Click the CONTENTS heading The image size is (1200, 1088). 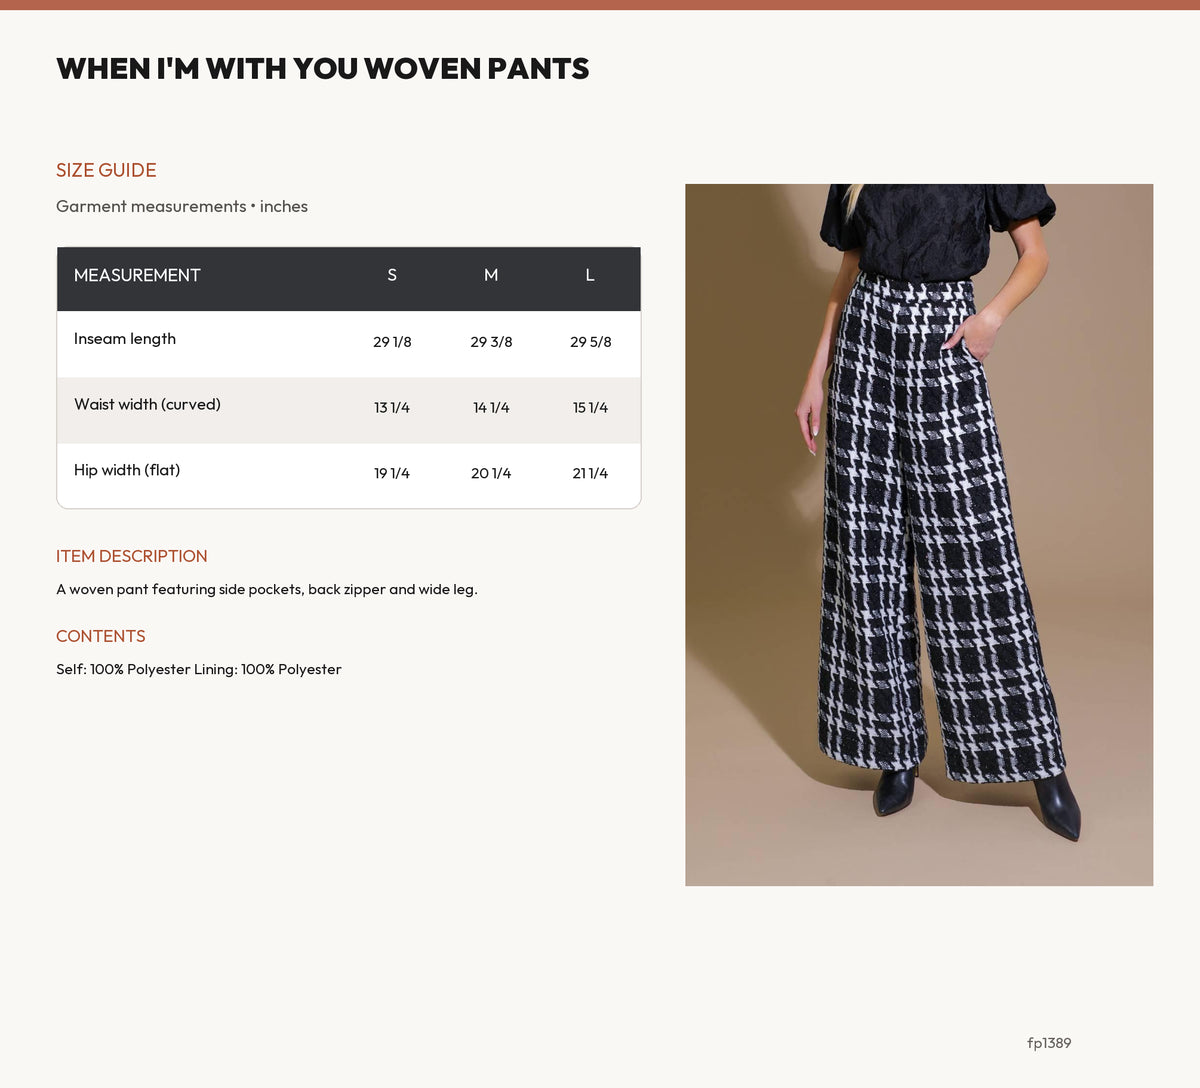[x=101, y=636]
